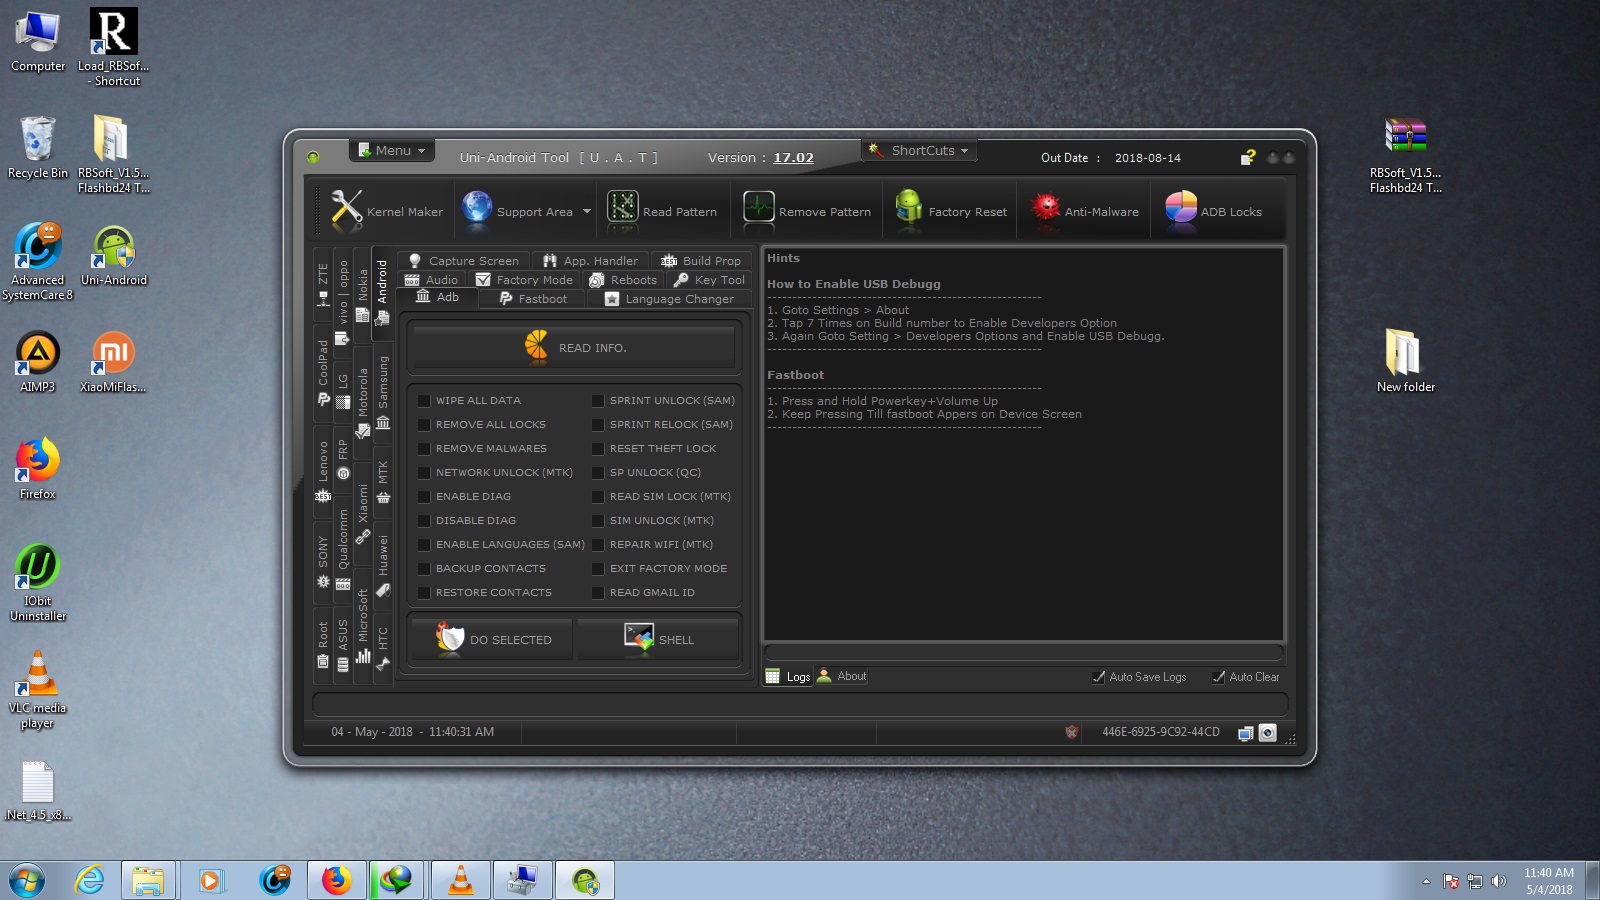This screenshot has height=900, width=1600.
Task: Click the shield icon in status bar
Action: tap(1072, 732)
